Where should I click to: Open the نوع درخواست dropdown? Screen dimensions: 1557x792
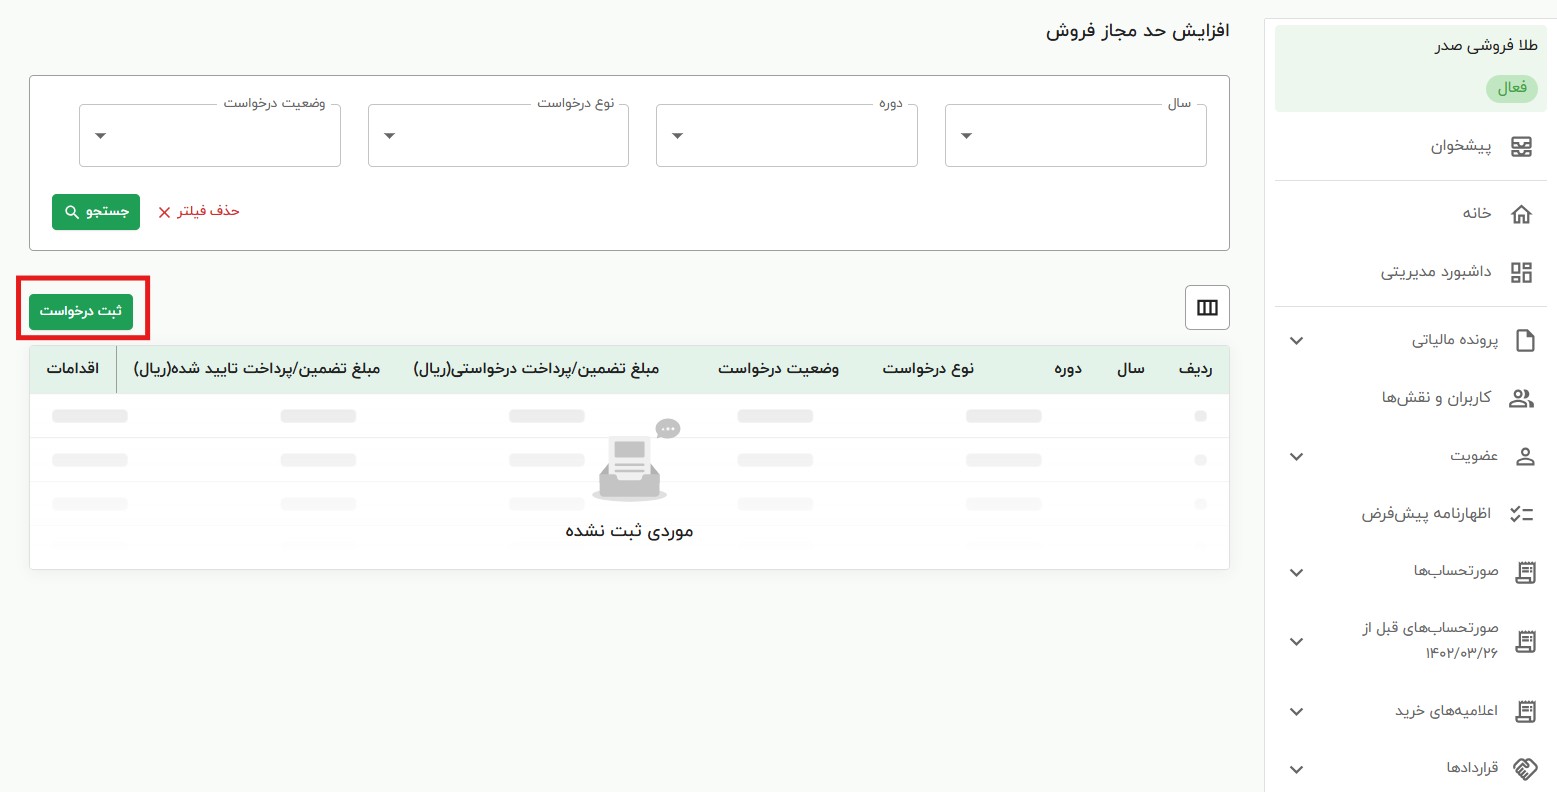click(x=498, y=135)
